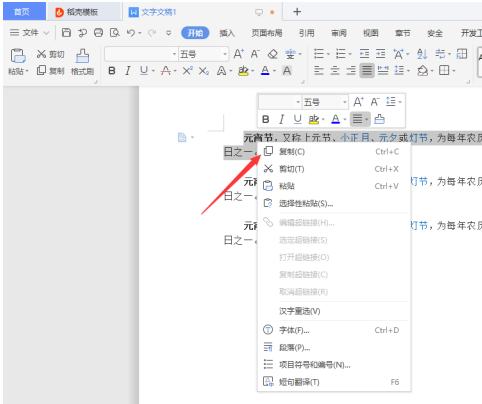Toggle Subscript X₂ in the ribbon

click(x=204, y=71)
